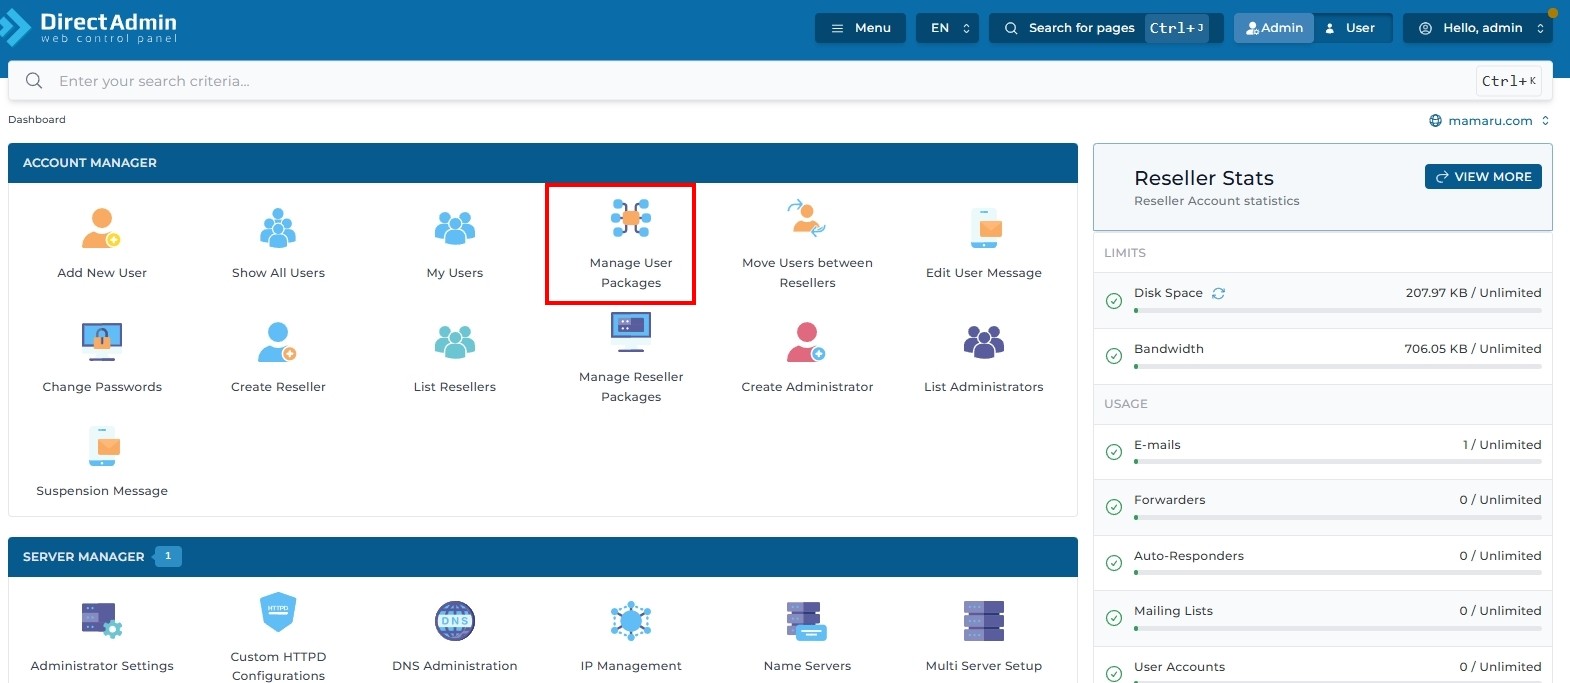Click the Change Passwords icon
This screenshot has width=1570, height=683.
click(x=101, y=343)
